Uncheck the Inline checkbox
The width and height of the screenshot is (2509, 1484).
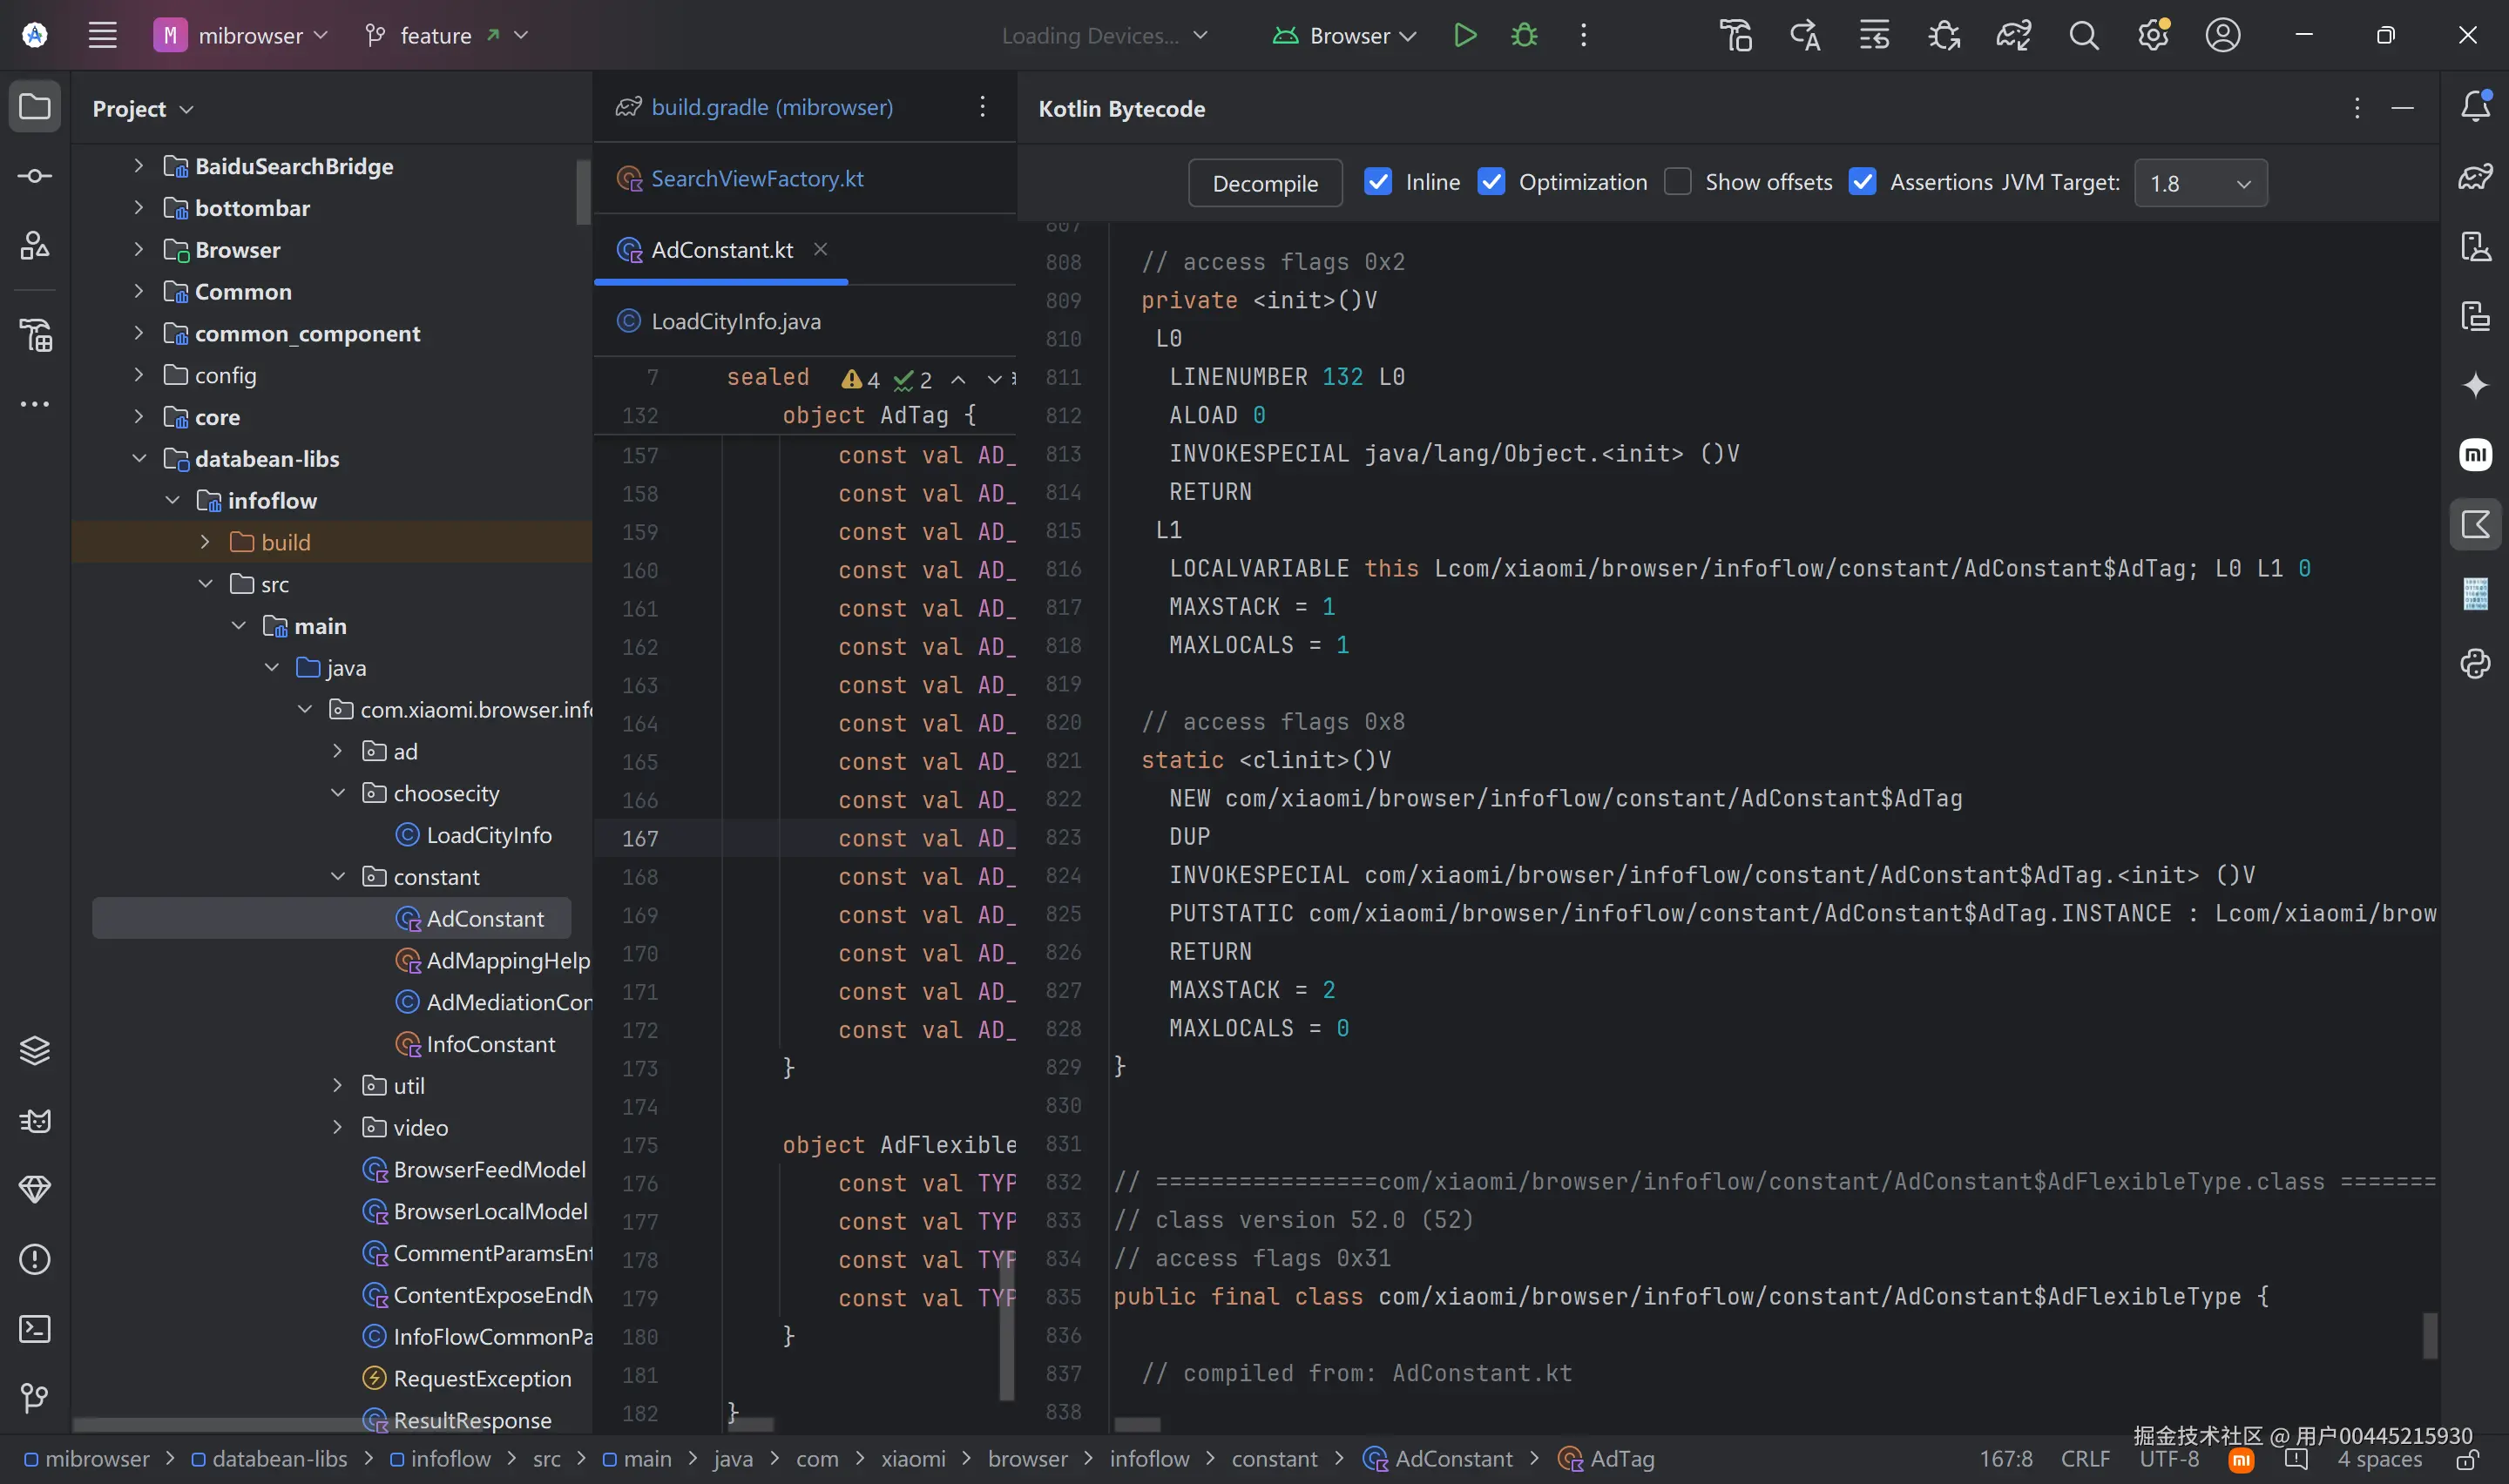(x=1378, y=182)
